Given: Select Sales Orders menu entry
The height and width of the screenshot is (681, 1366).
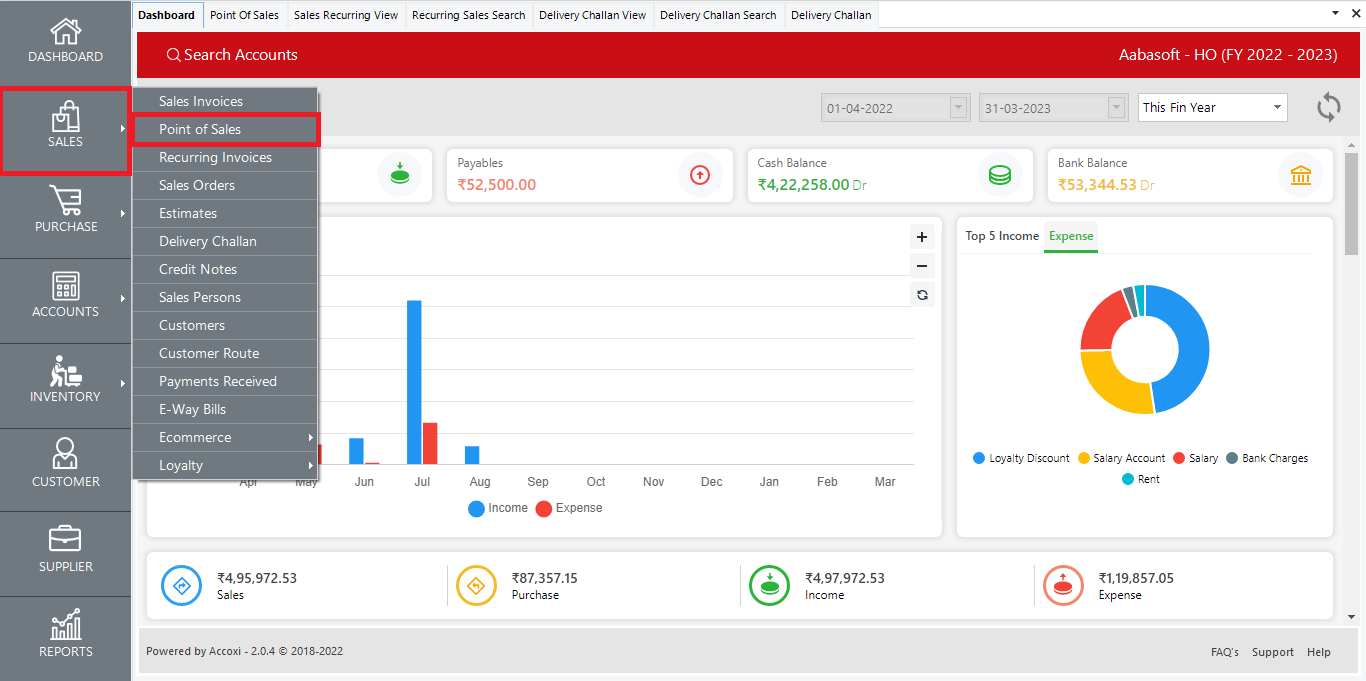Looking at the screenshot, I should (x=225, y=185).
